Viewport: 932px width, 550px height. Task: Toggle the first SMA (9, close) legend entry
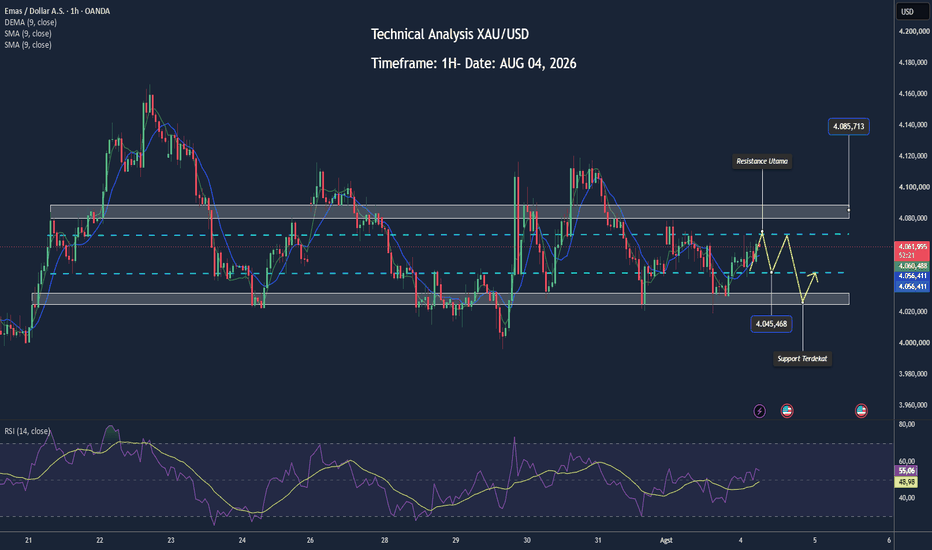point(28,34)
